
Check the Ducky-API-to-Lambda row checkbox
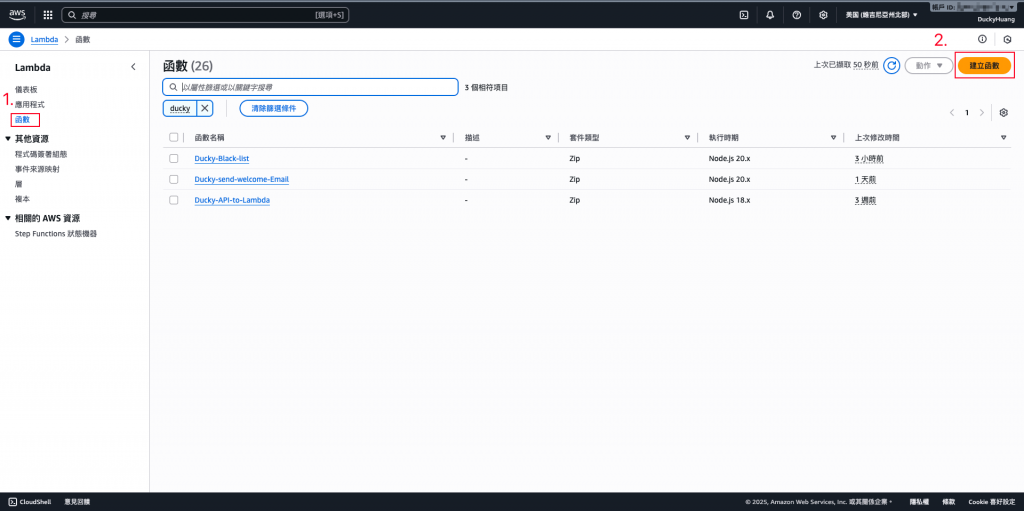[x=173, y=200]
